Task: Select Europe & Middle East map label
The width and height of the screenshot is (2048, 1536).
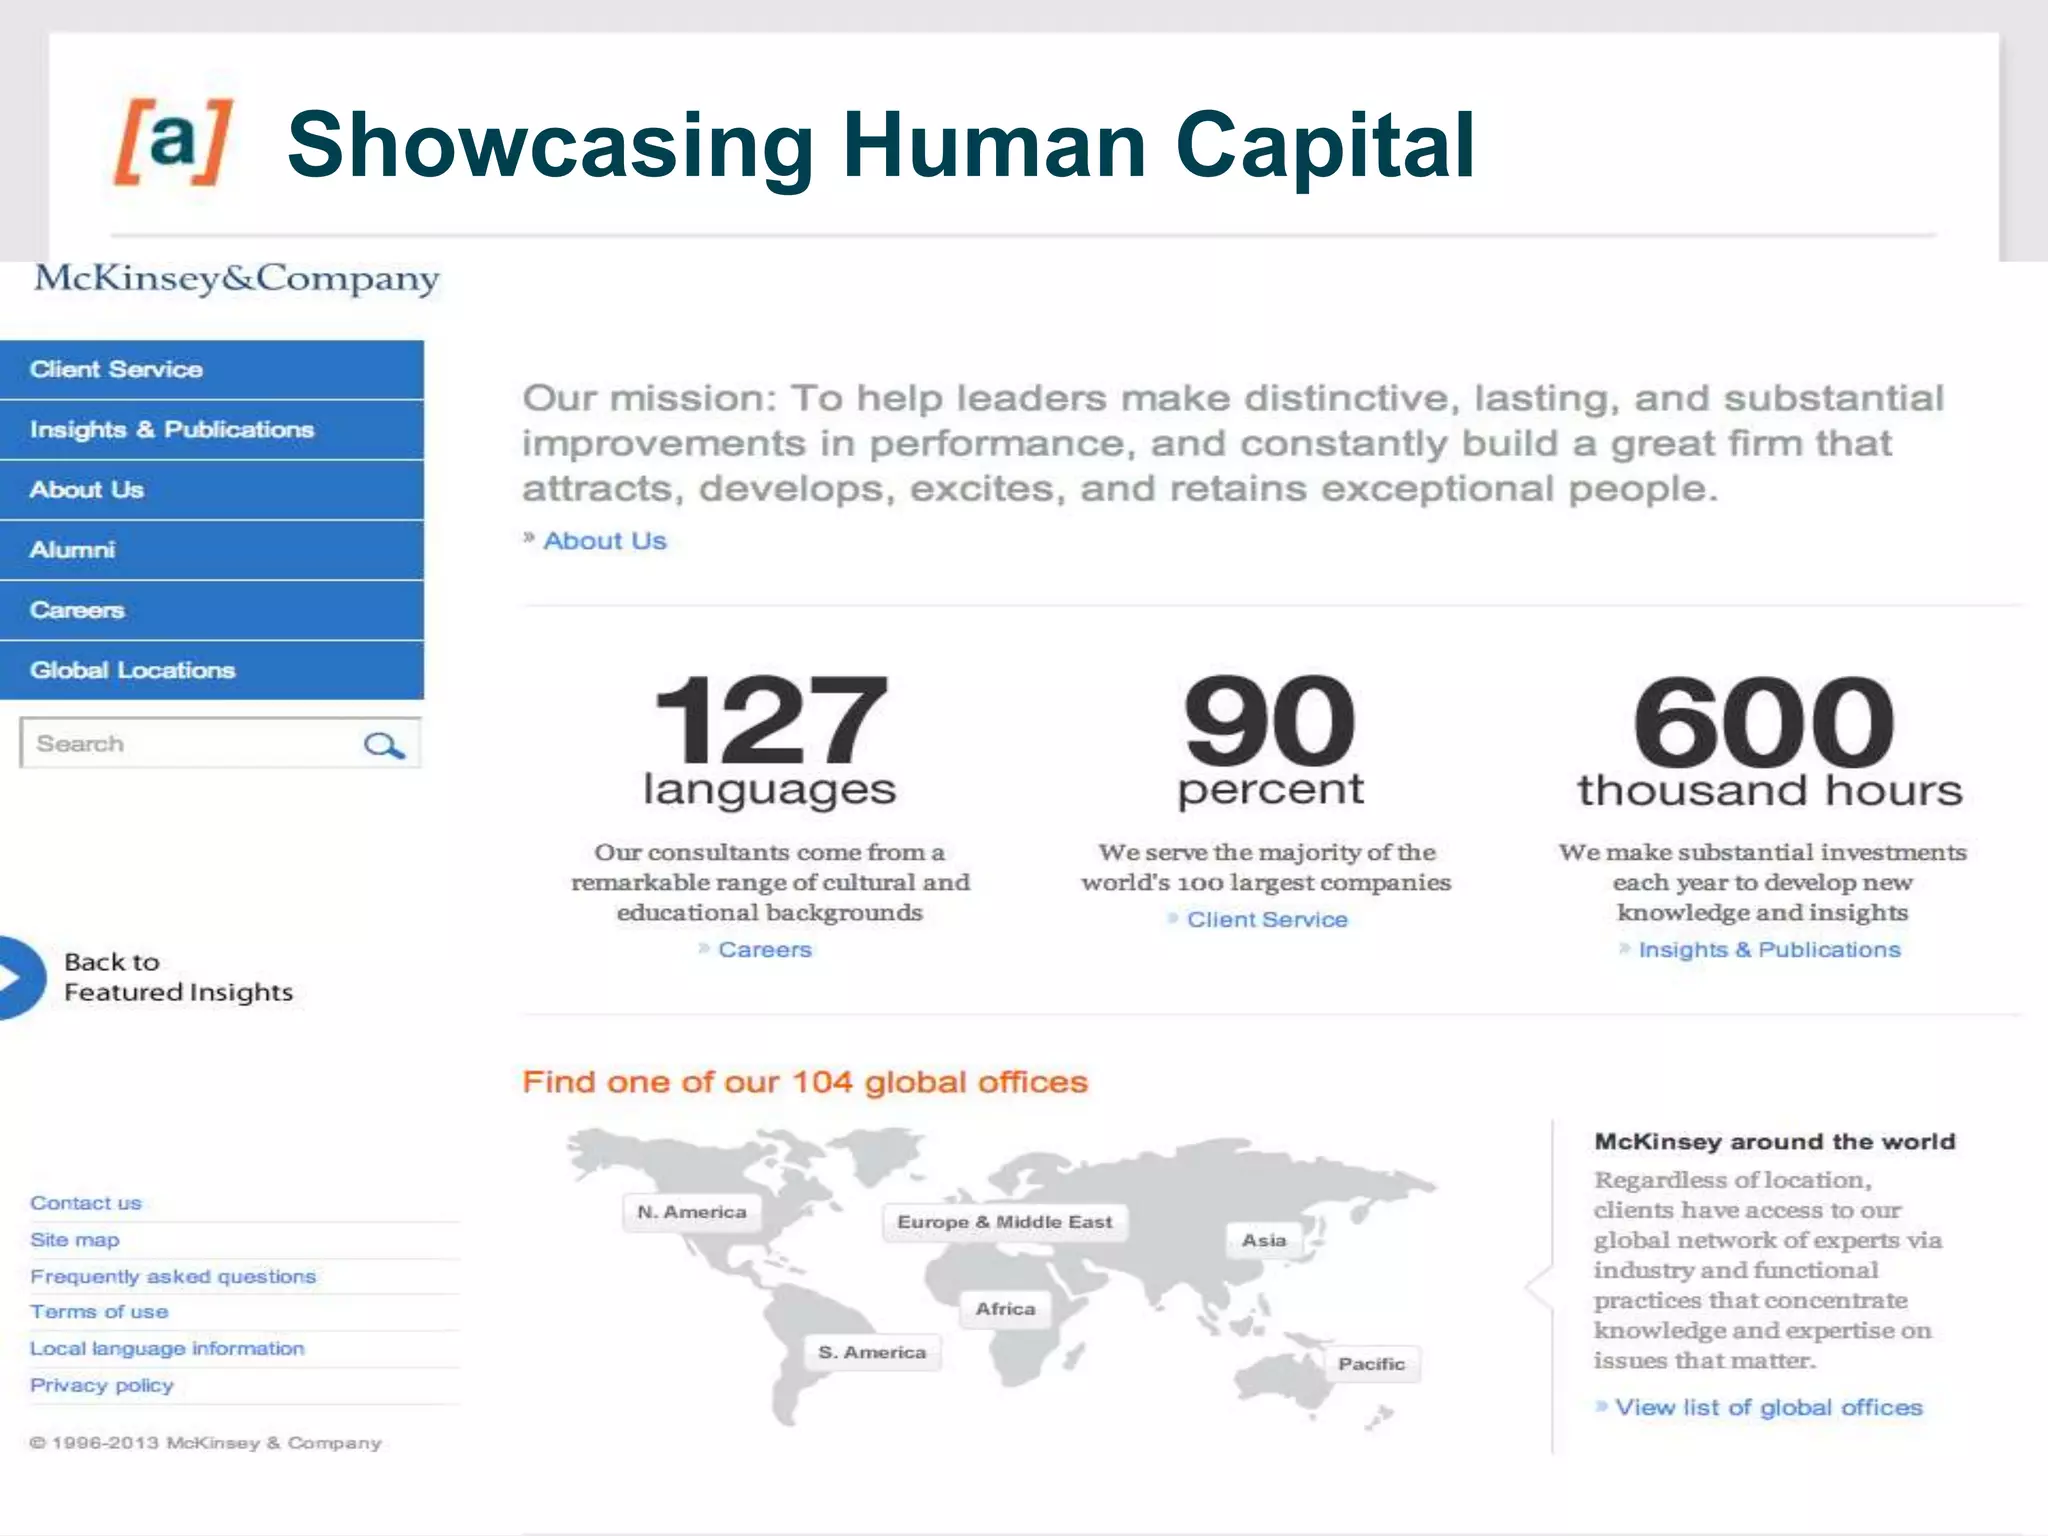Action: coord(1005,1222)
